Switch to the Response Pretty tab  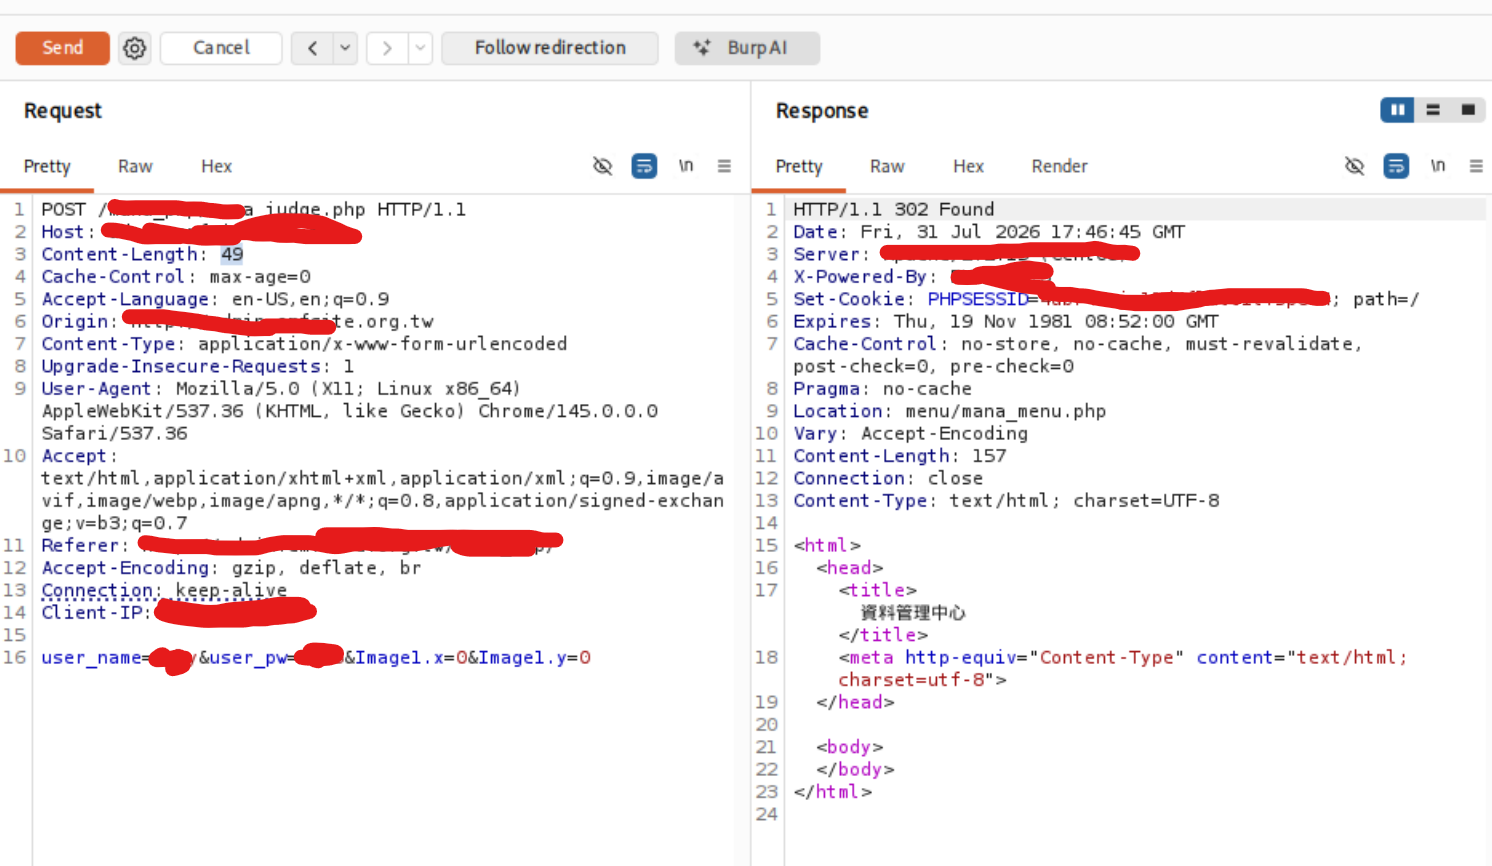pos(799,166)
